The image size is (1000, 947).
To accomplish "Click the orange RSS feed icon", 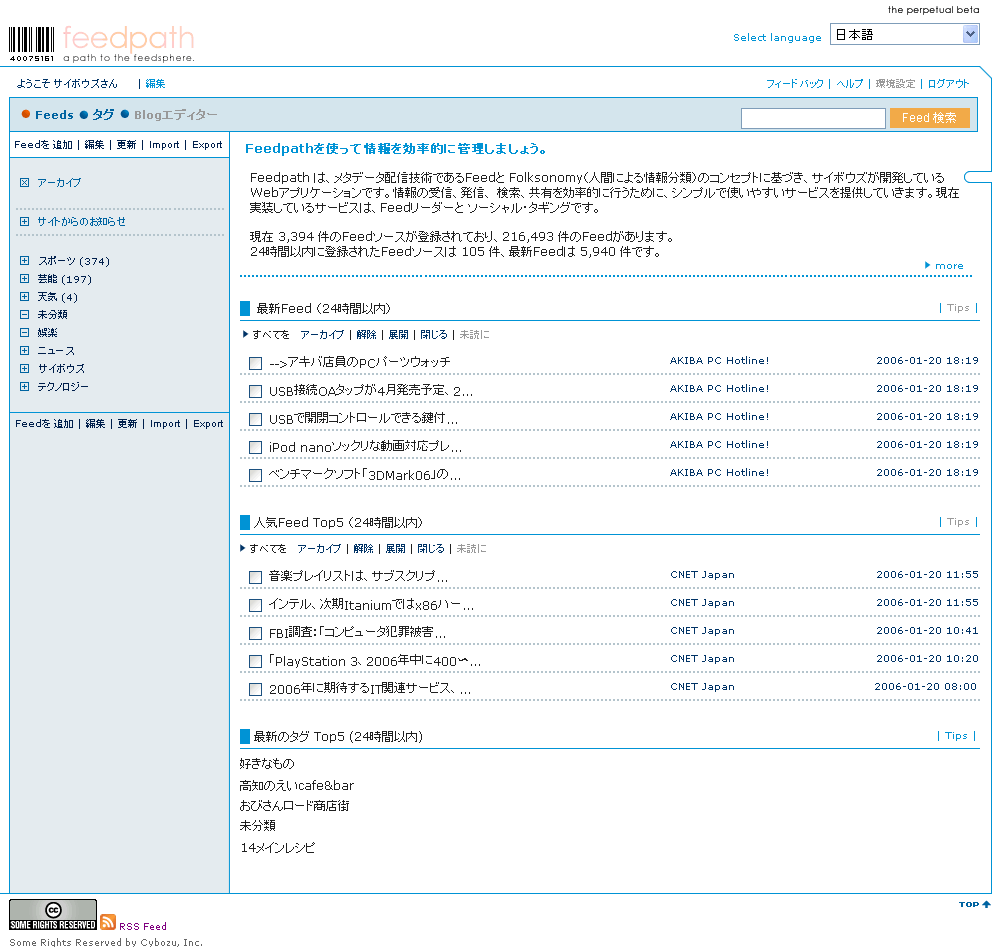I will point(108,922).
